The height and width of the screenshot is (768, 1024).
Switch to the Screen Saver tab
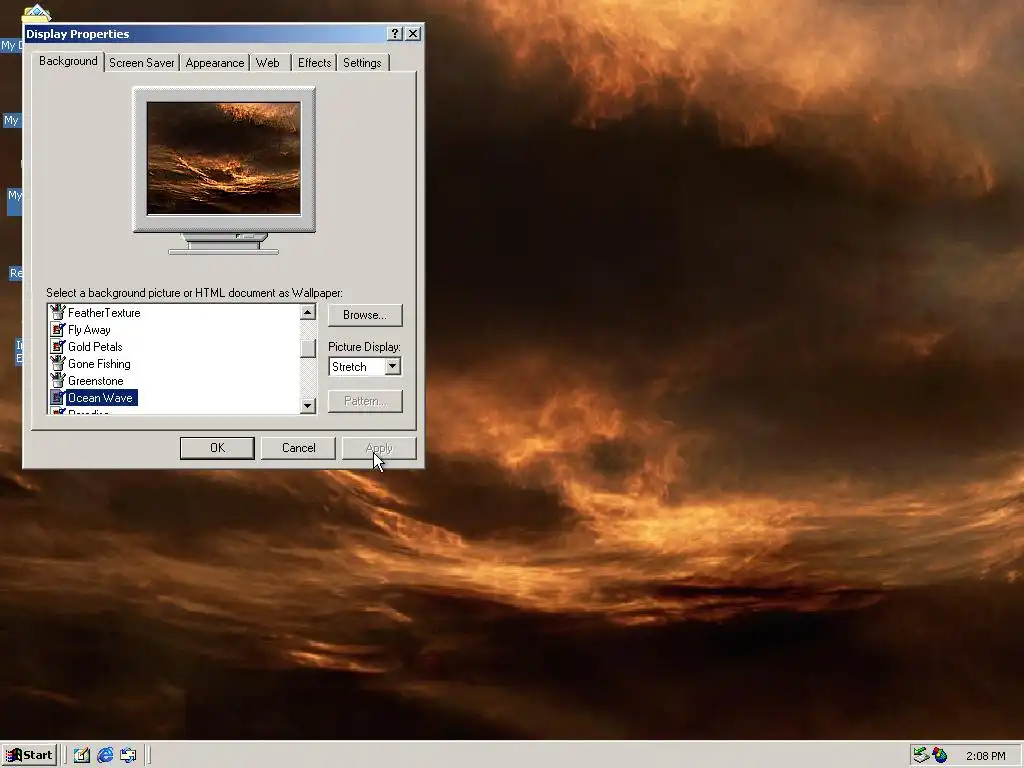tap(141, 63)
